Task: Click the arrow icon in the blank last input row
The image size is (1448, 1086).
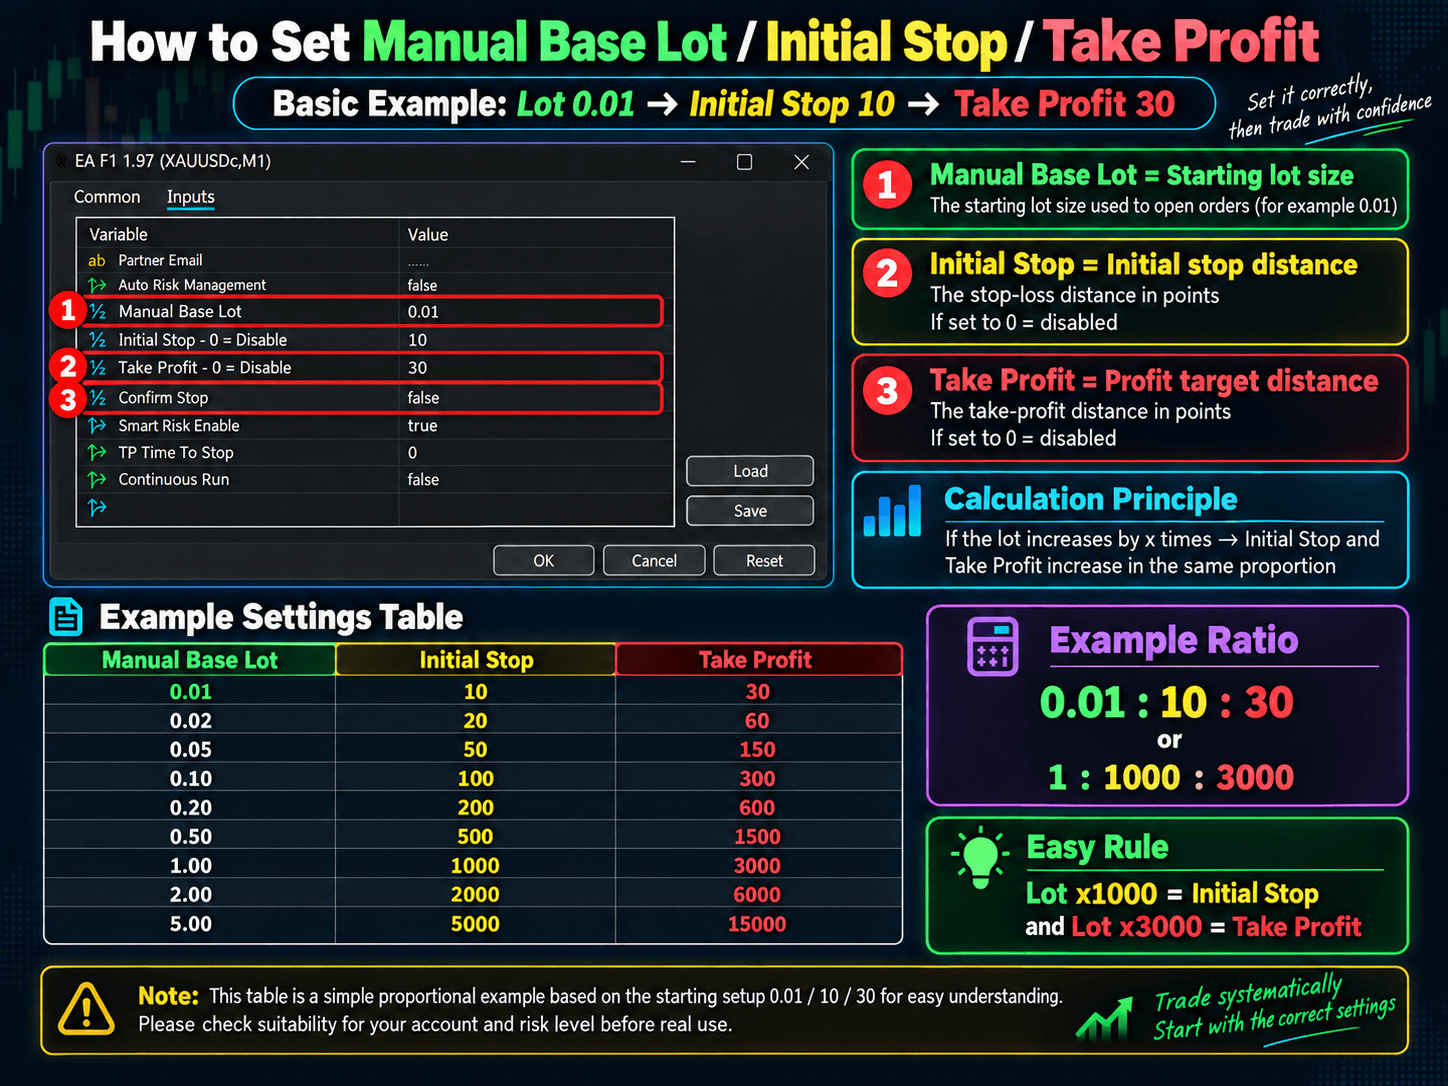Action: pos(97,508)
